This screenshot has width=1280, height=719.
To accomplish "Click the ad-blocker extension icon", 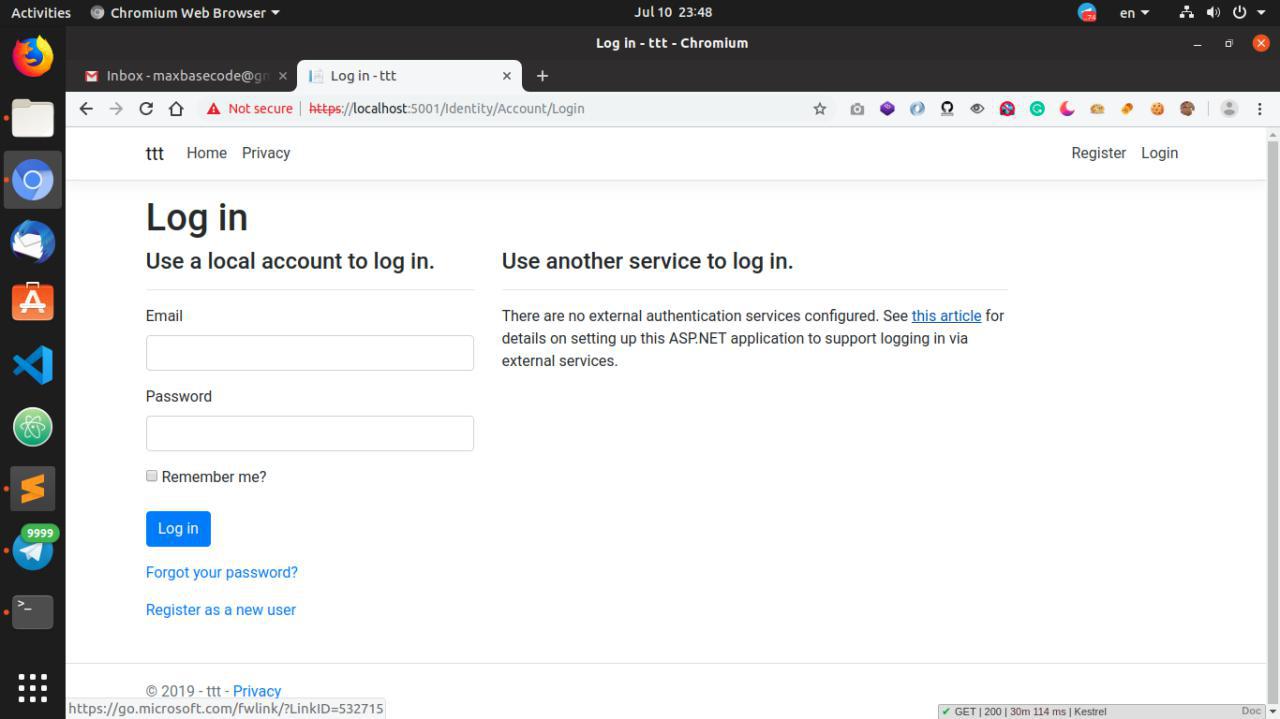I will point(1007,108).
